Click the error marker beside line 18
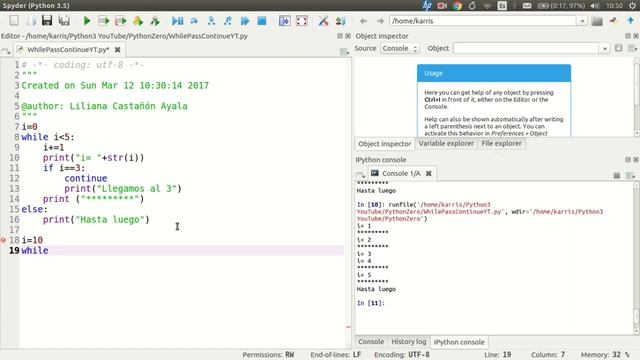Viewport: 640px width, 360px height. (x=3, y=240)
